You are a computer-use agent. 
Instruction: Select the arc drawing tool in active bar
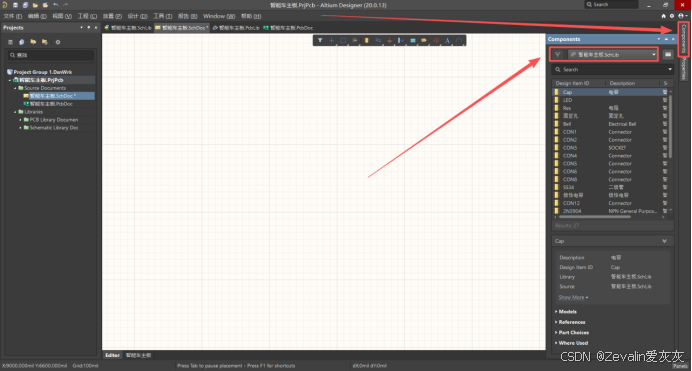pos(459,41)
